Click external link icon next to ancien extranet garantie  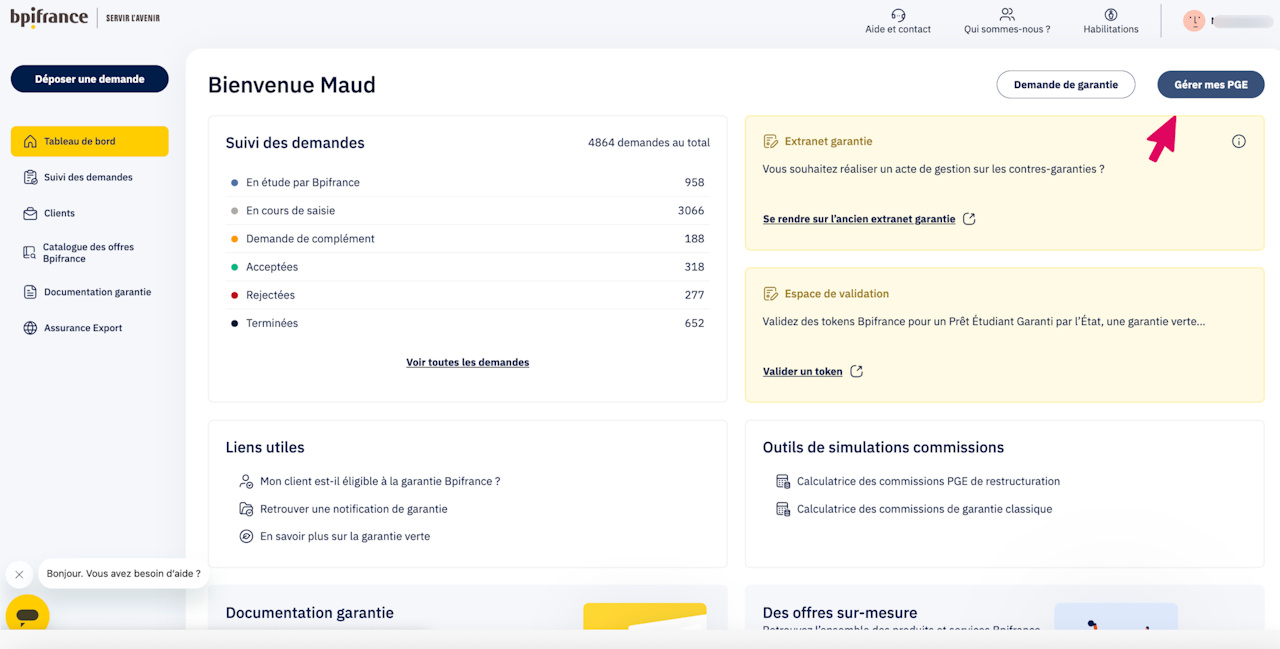click(x=969, y=219)
